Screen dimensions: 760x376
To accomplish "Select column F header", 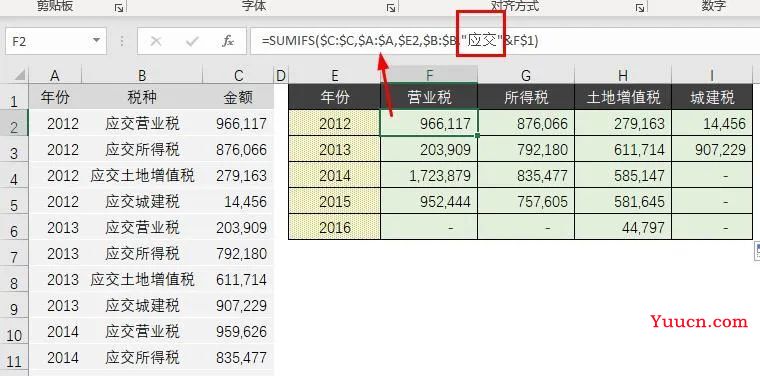I will (x=429, y=75).
